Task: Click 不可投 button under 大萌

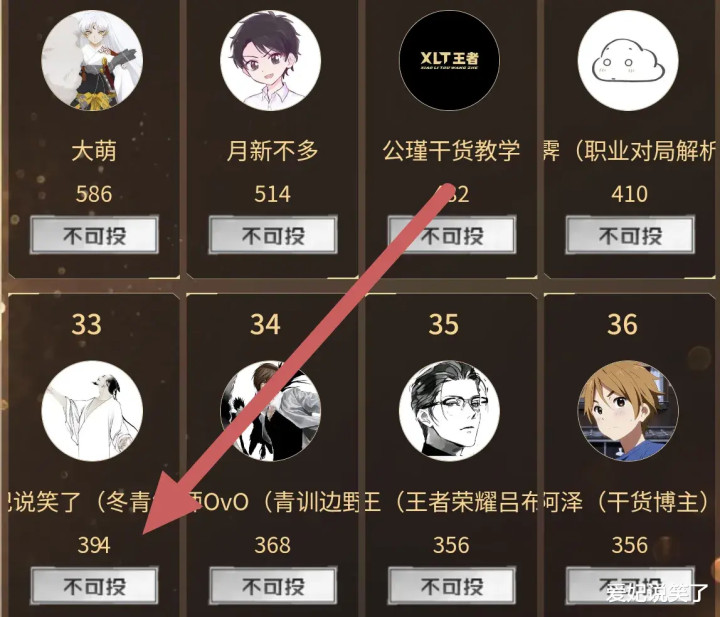Action: 95,235
